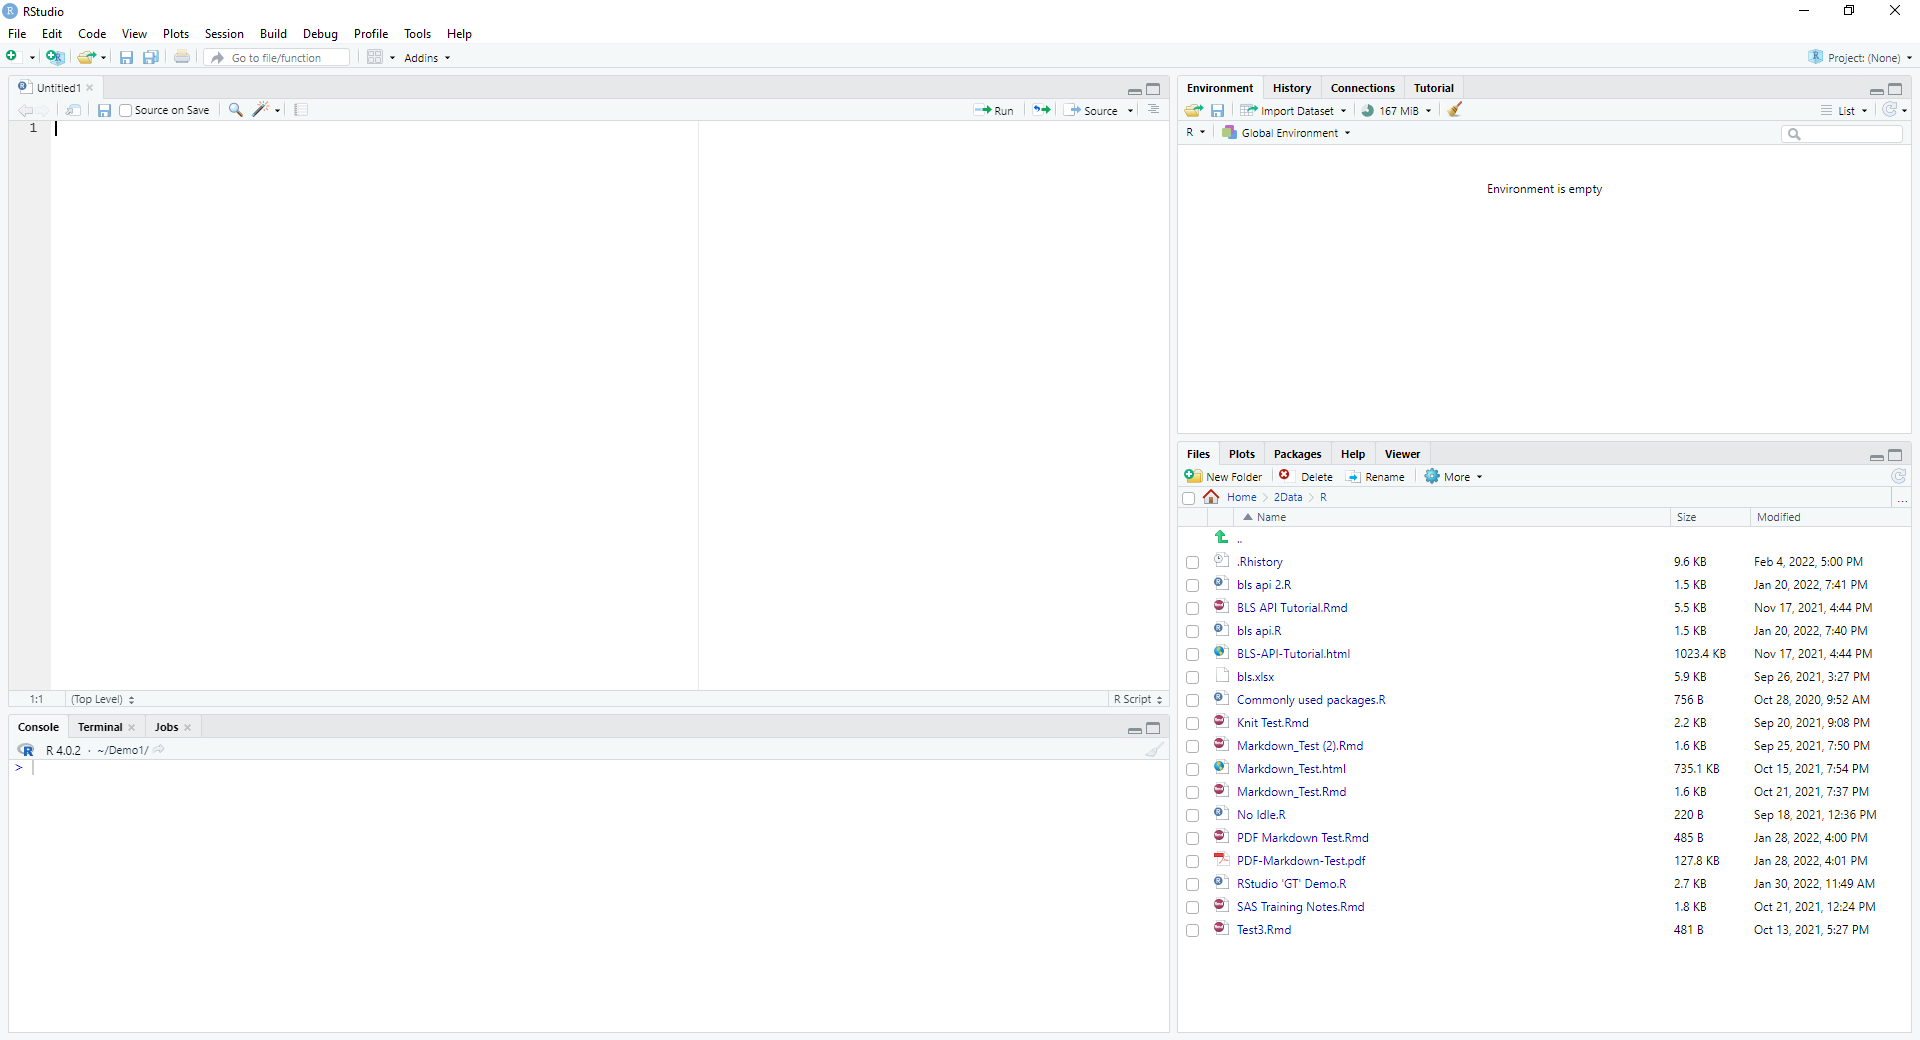
Task: Open the Global Environment dropdown
Action: [1286, 133]
